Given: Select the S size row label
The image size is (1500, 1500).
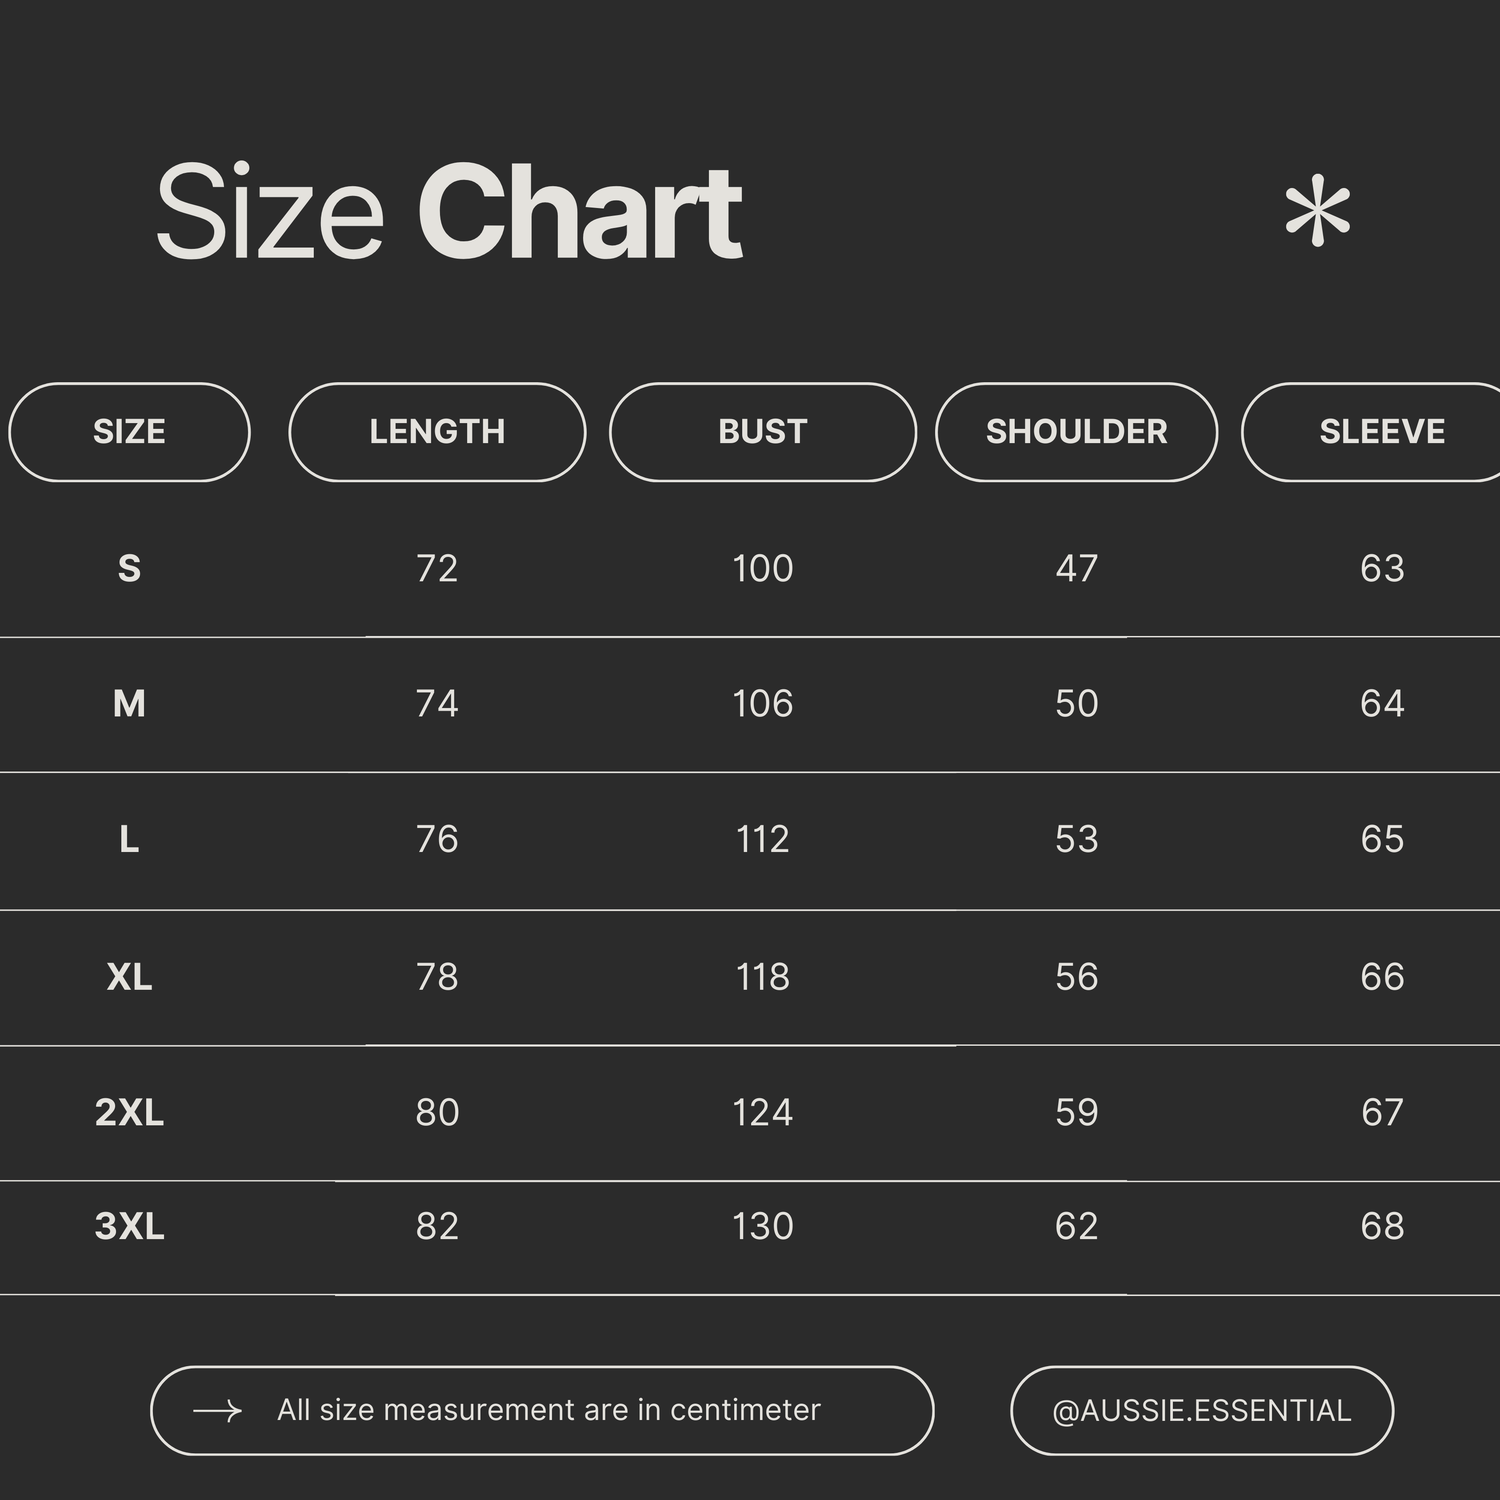Looking at the screenshot, I should click(x=129, y=568).
